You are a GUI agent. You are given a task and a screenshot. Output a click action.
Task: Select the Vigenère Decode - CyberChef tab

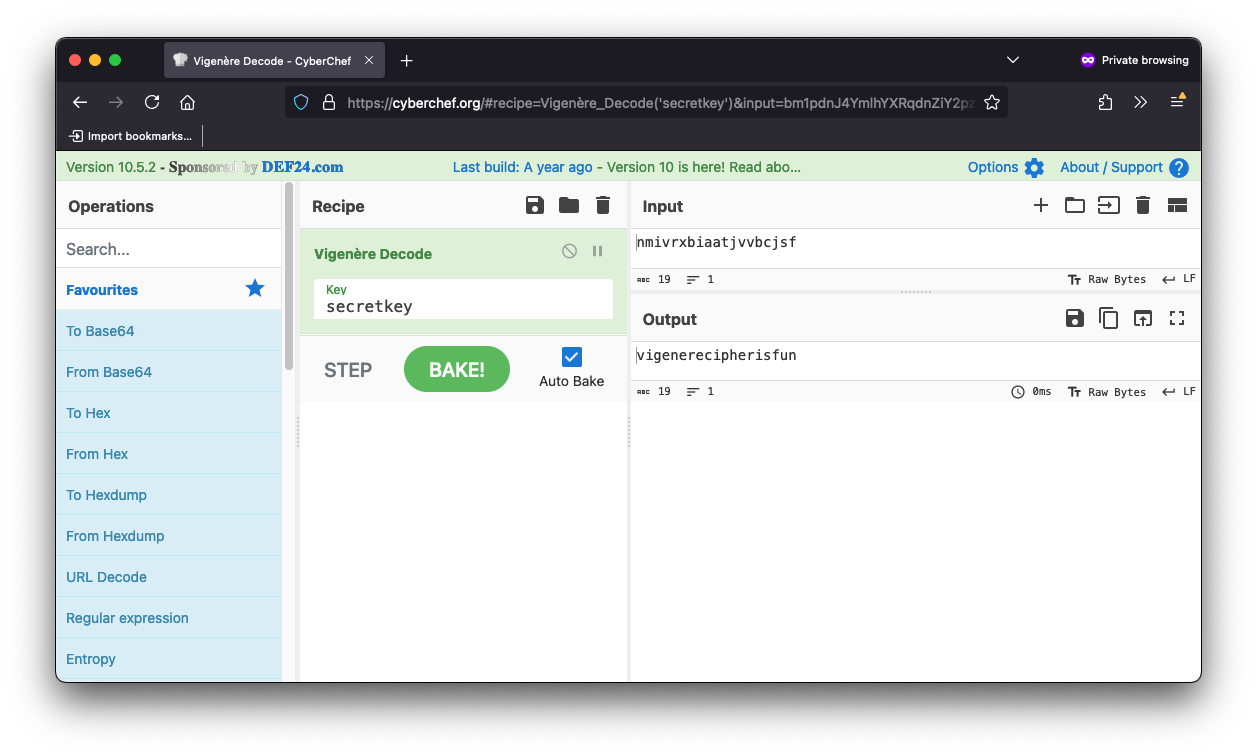[273, 60]
